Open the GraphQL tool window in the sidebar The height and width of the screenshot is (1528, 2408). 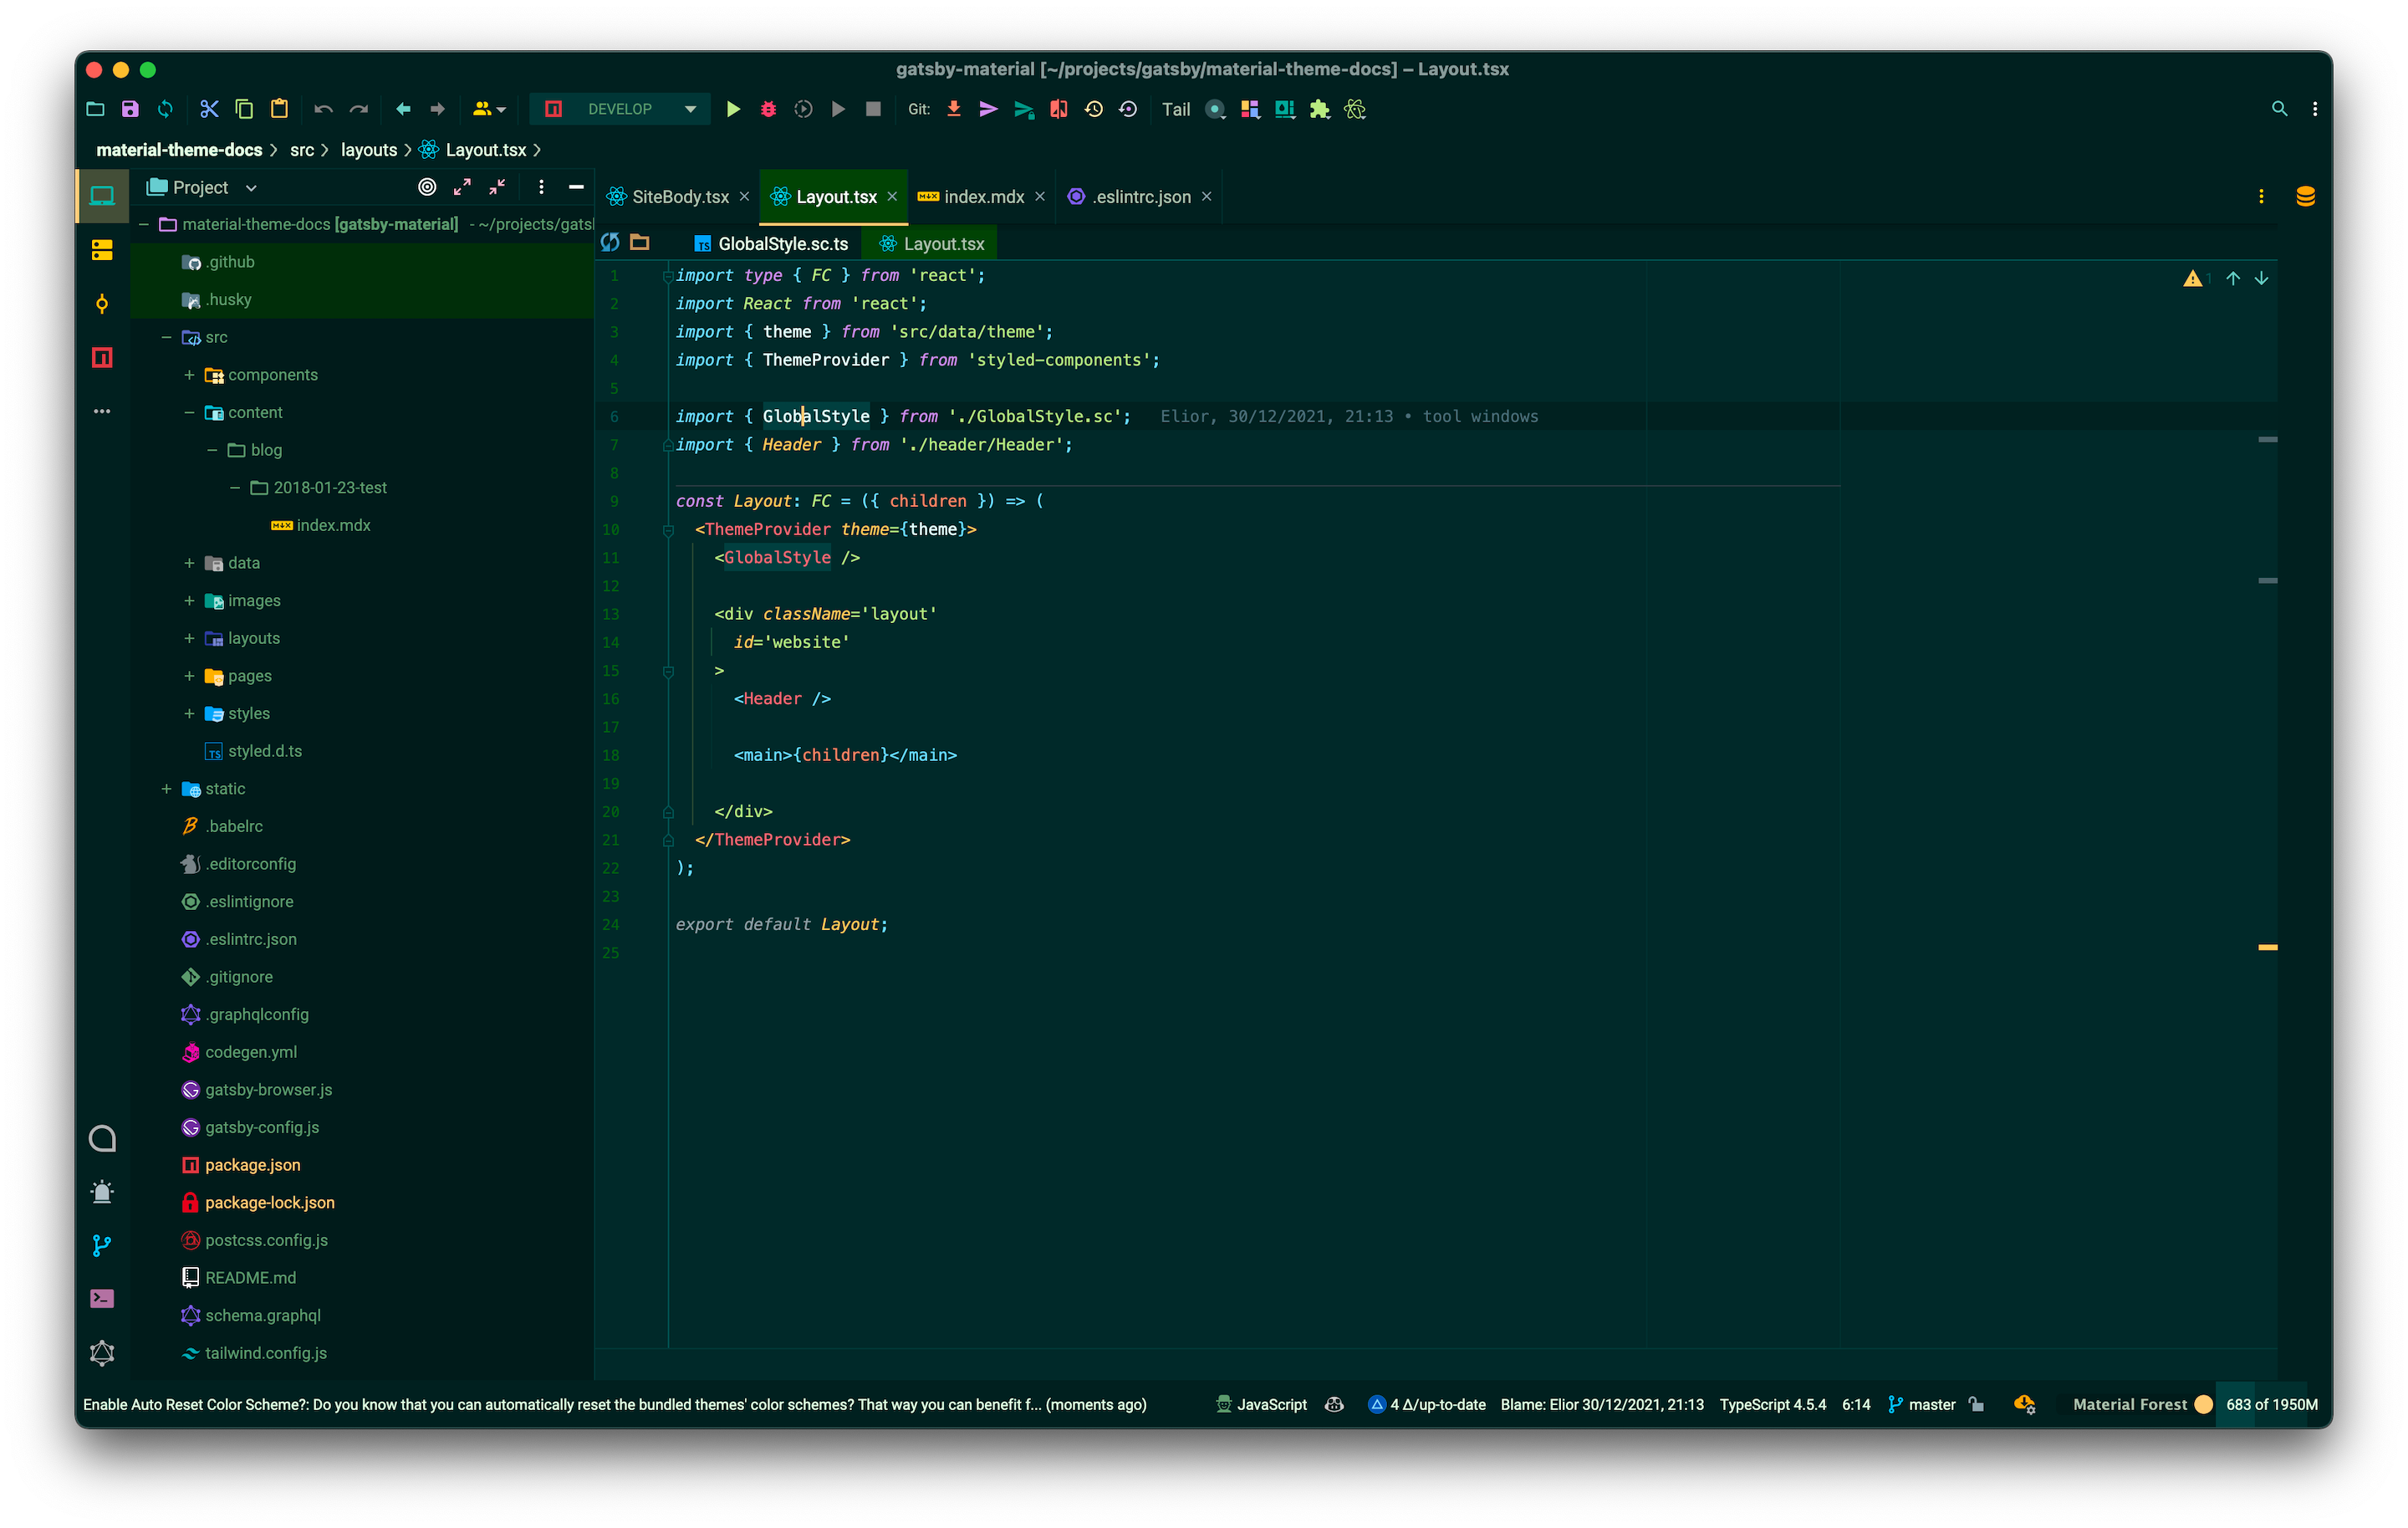(x=102, y=1352)
